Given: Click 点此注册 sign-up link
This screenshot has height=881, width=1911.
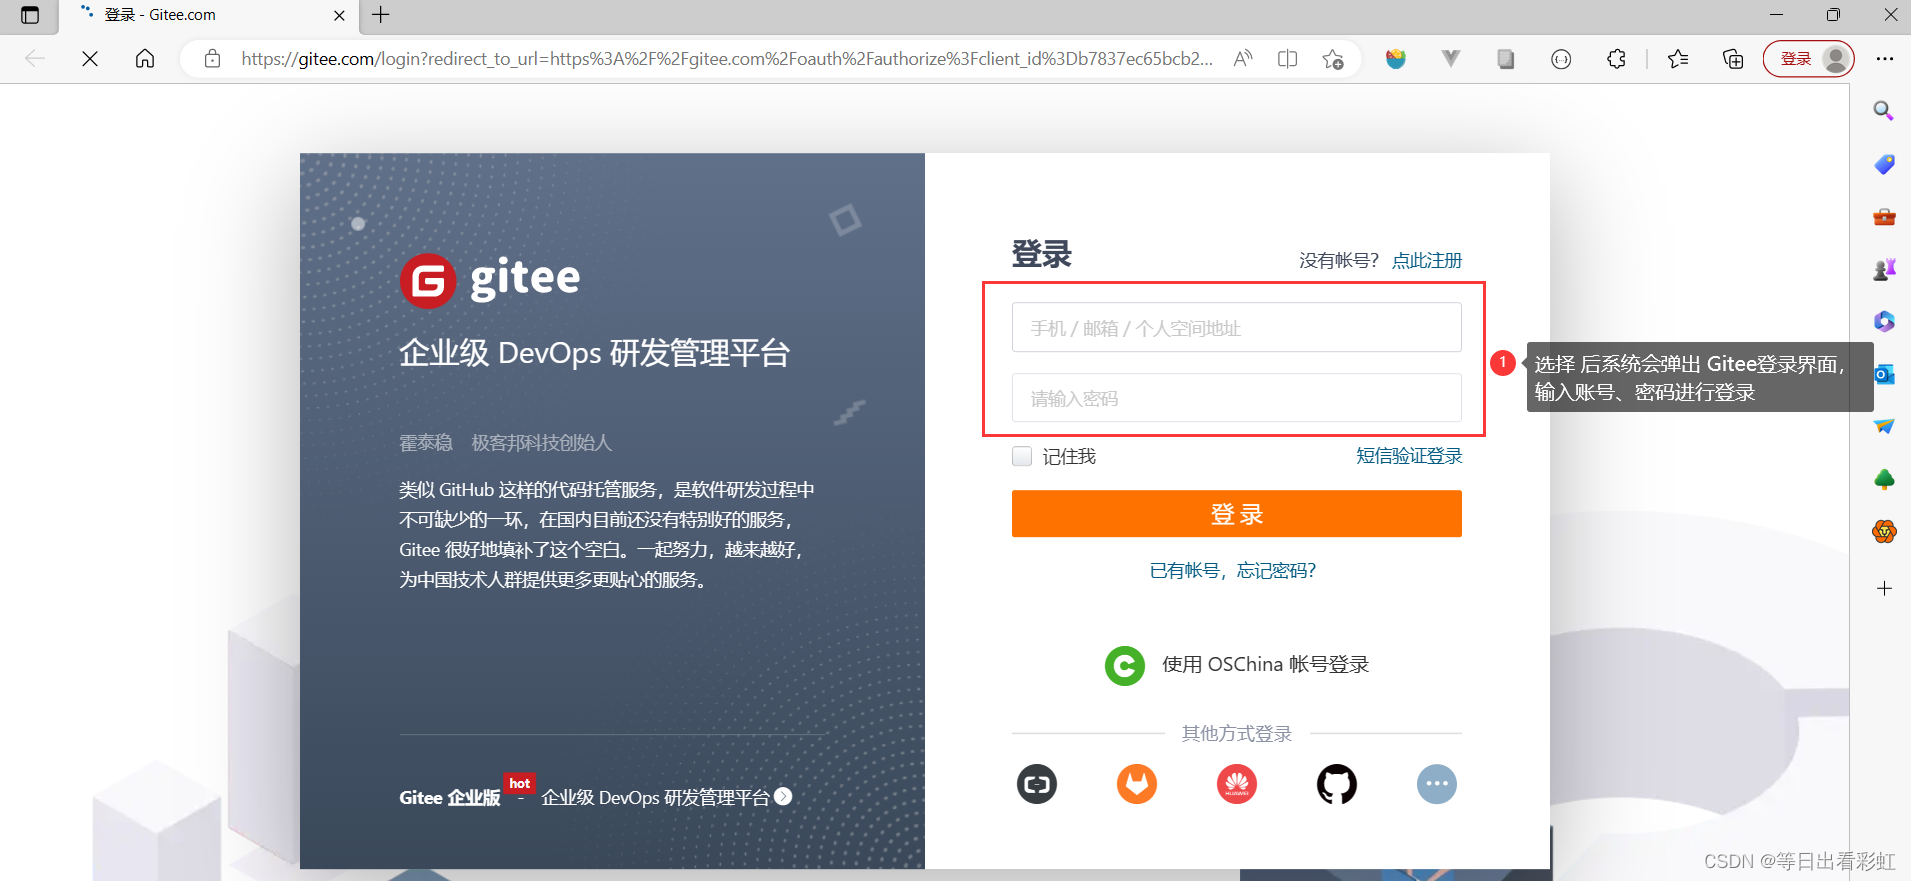Looking at the screenshot, I should pyautogui.click(x=1427, y=260).
